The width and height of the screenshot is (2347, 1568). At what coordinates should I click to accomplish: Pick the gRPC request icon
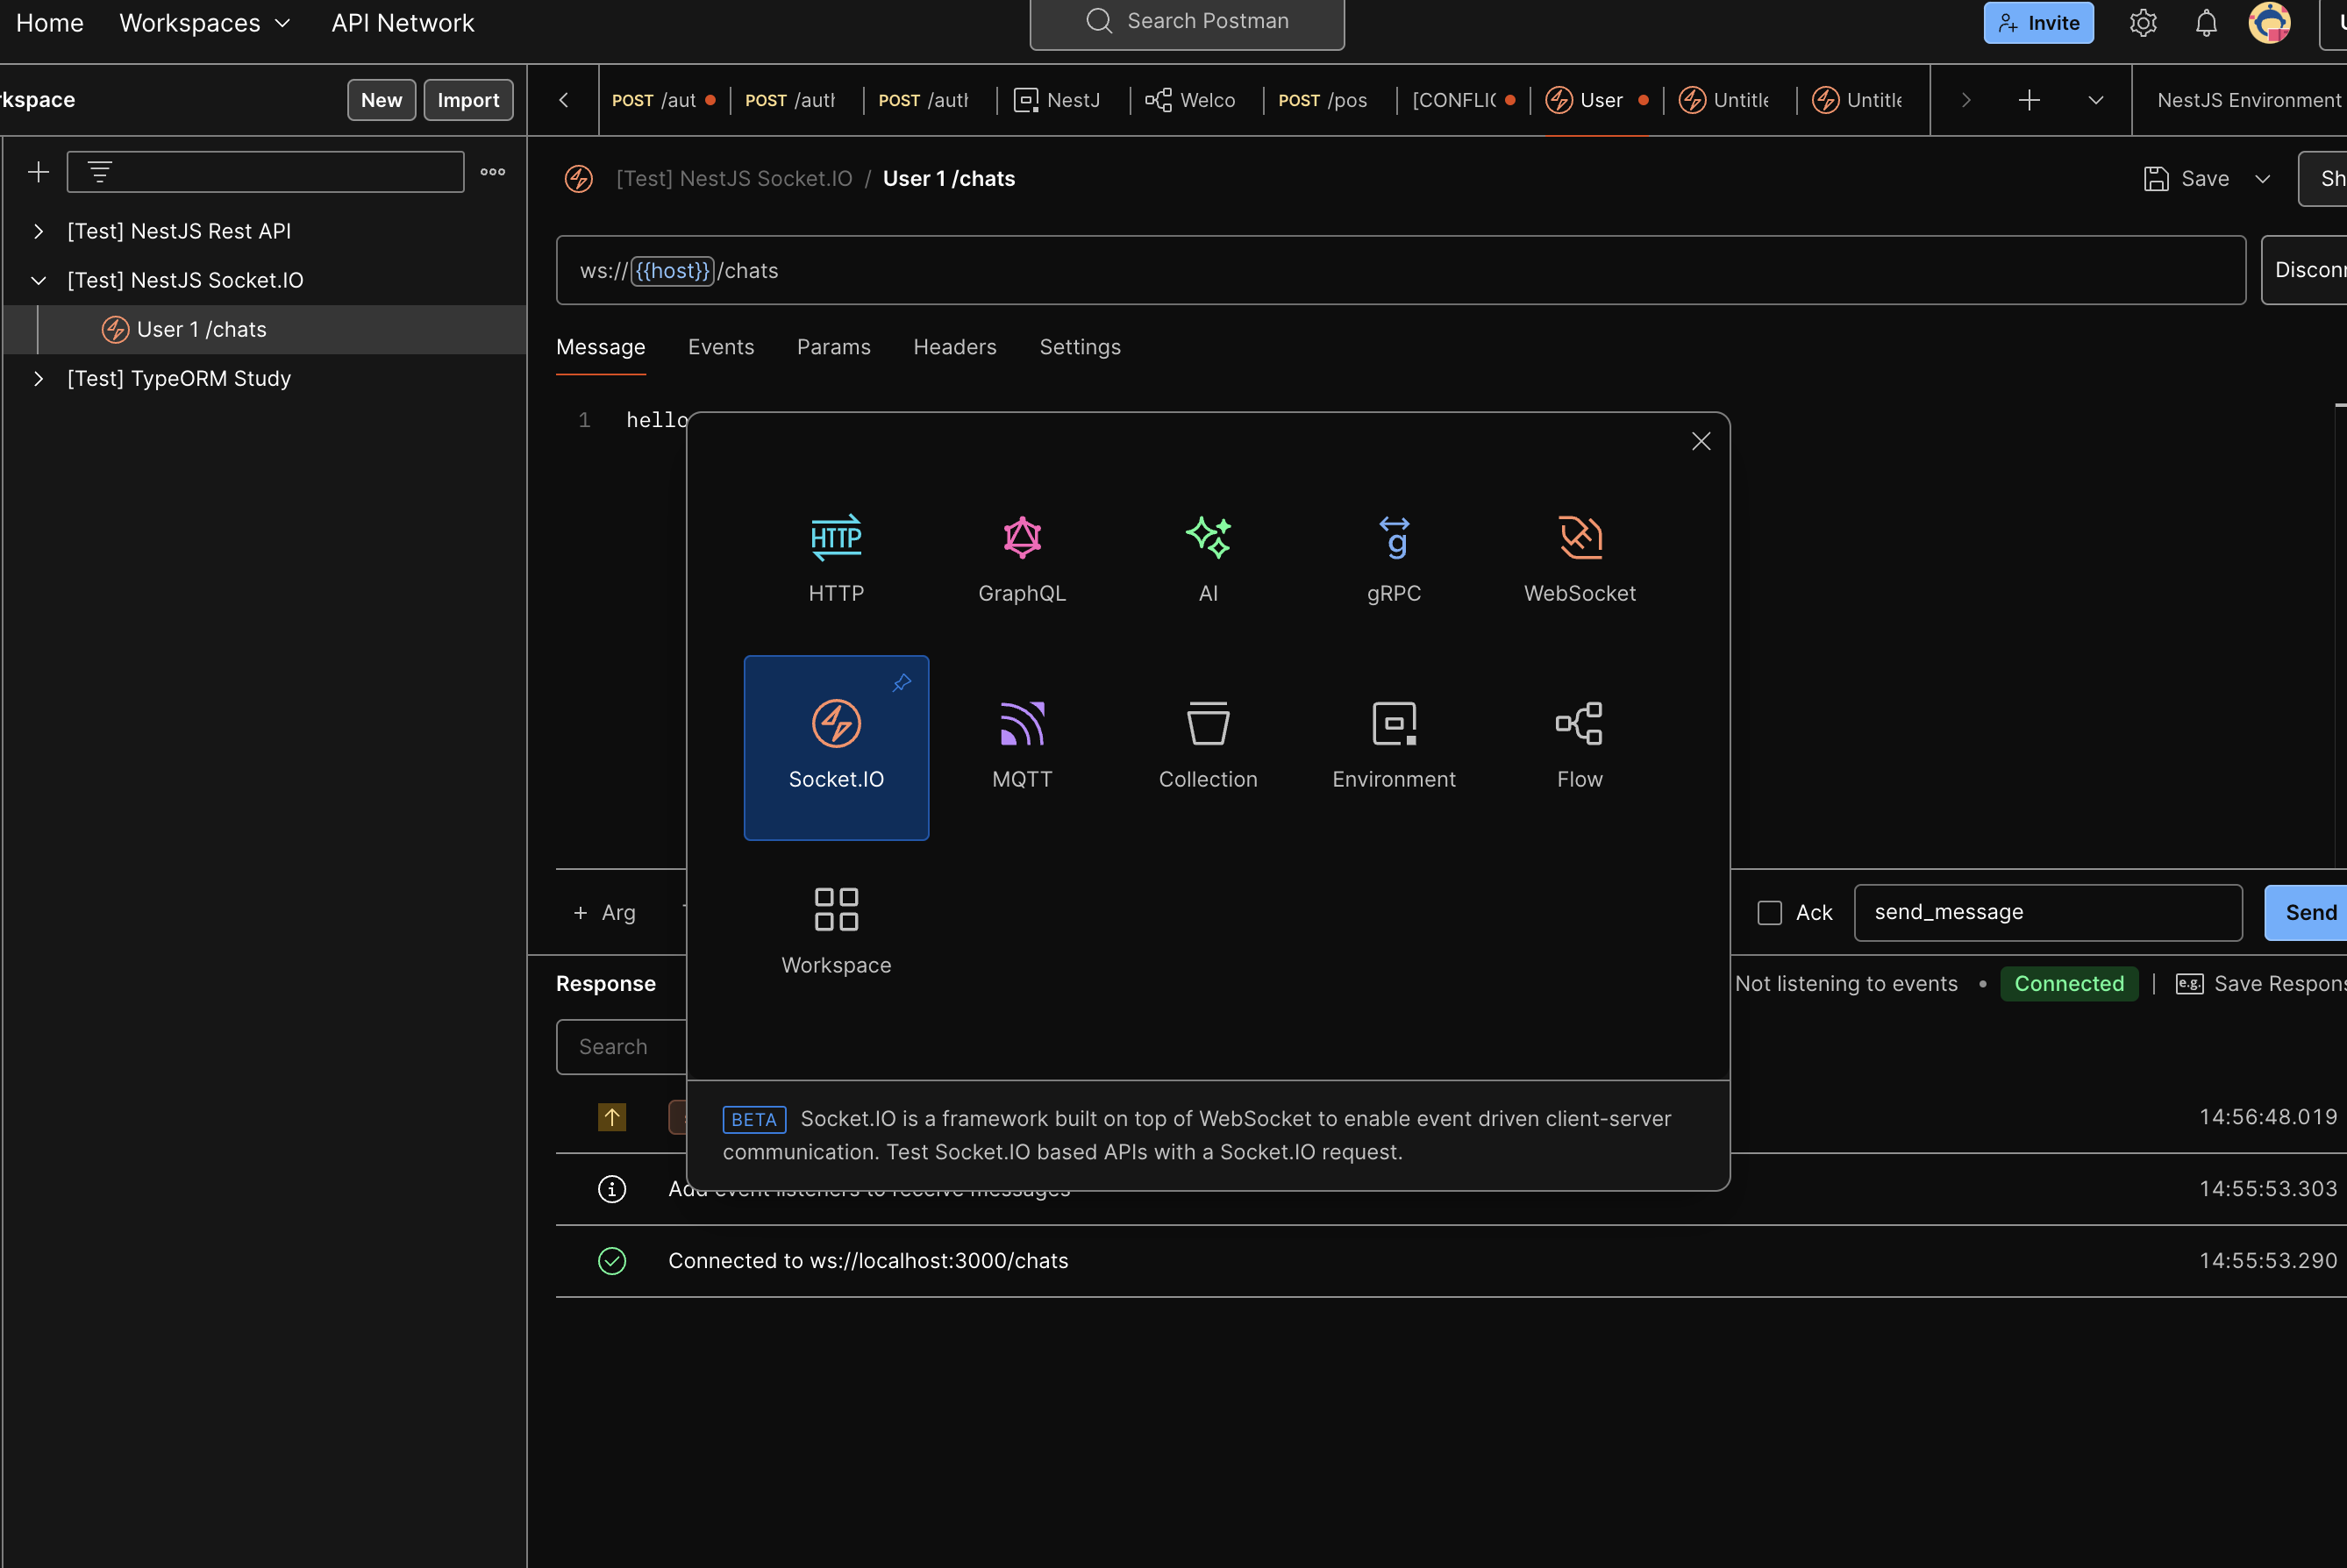click(1393, 539)
